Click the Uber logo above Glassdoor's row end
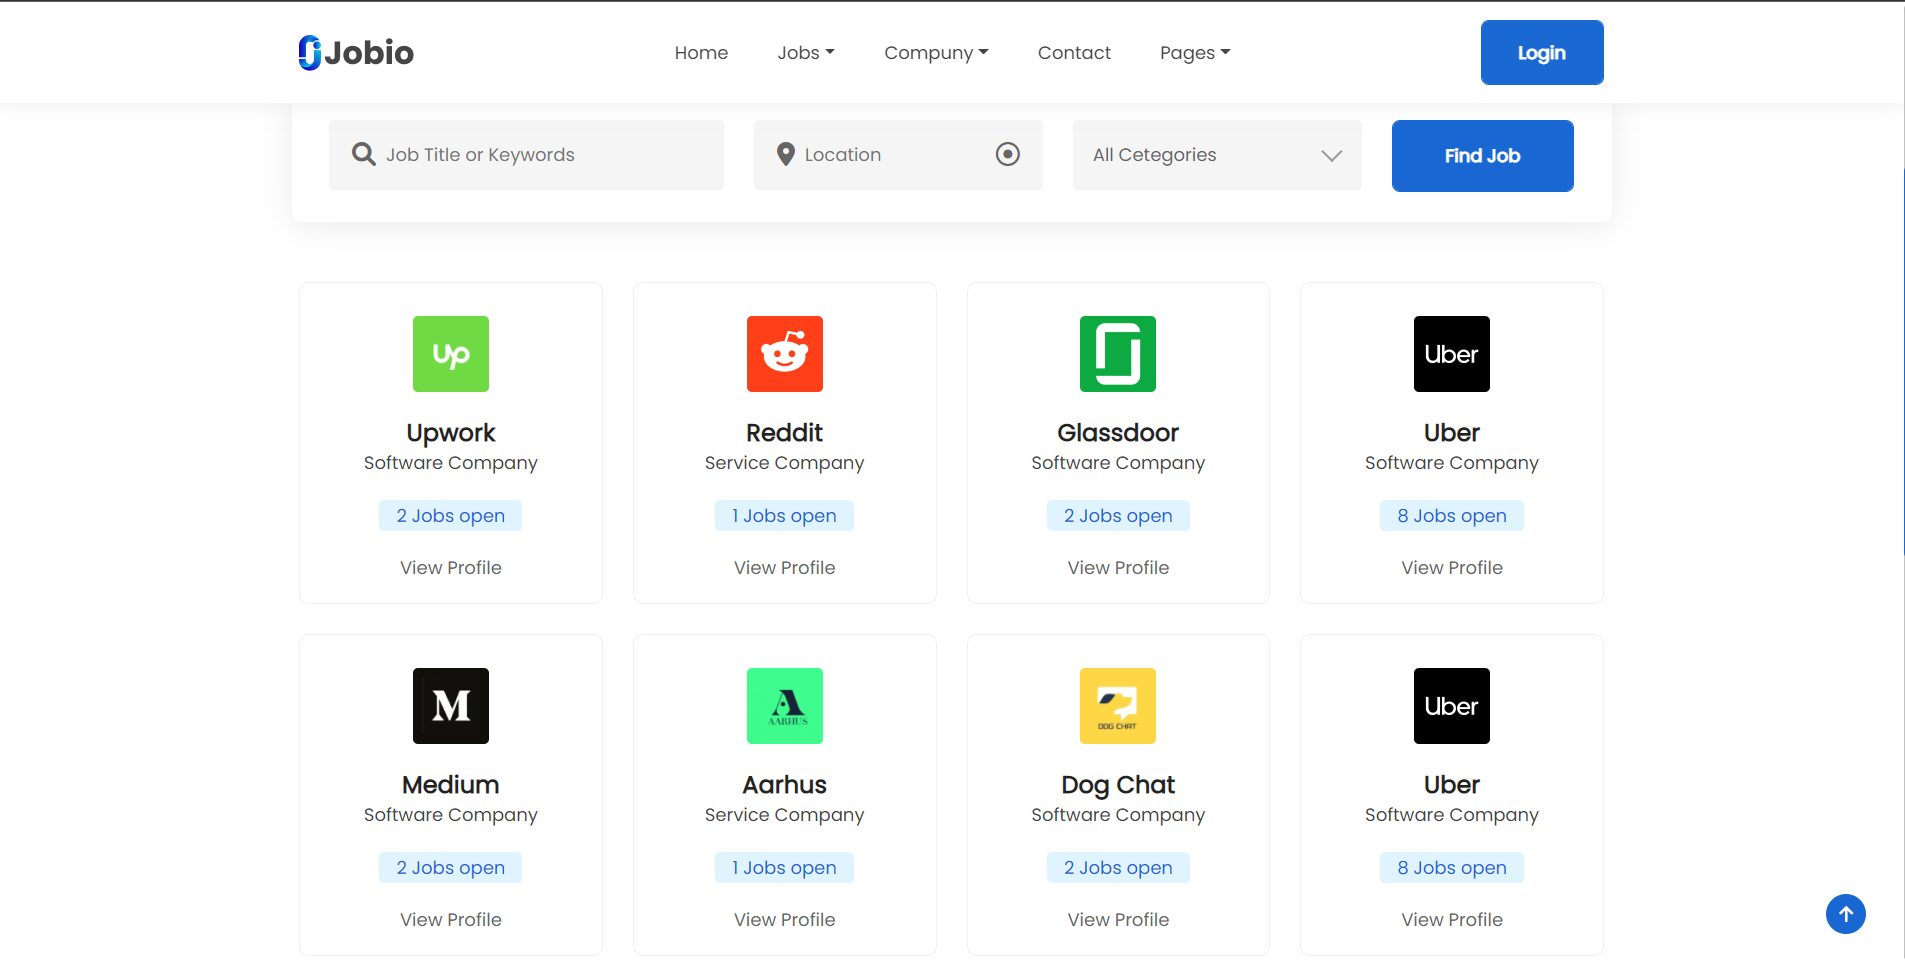The width and height of the screenshot is (1905, 960). point(1452,354)
